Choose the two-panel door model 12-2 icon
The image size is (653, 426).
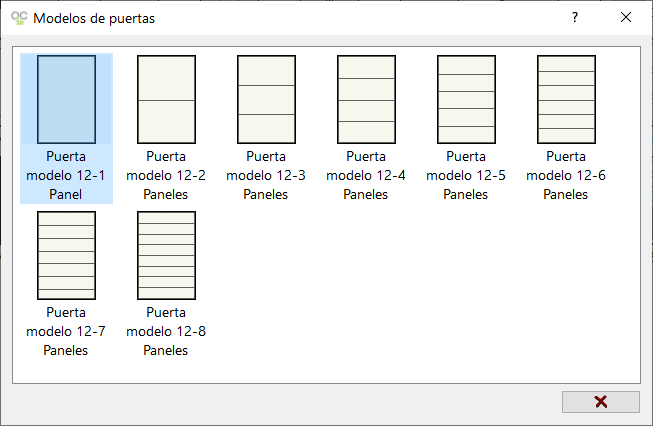[x=167, y=100]
